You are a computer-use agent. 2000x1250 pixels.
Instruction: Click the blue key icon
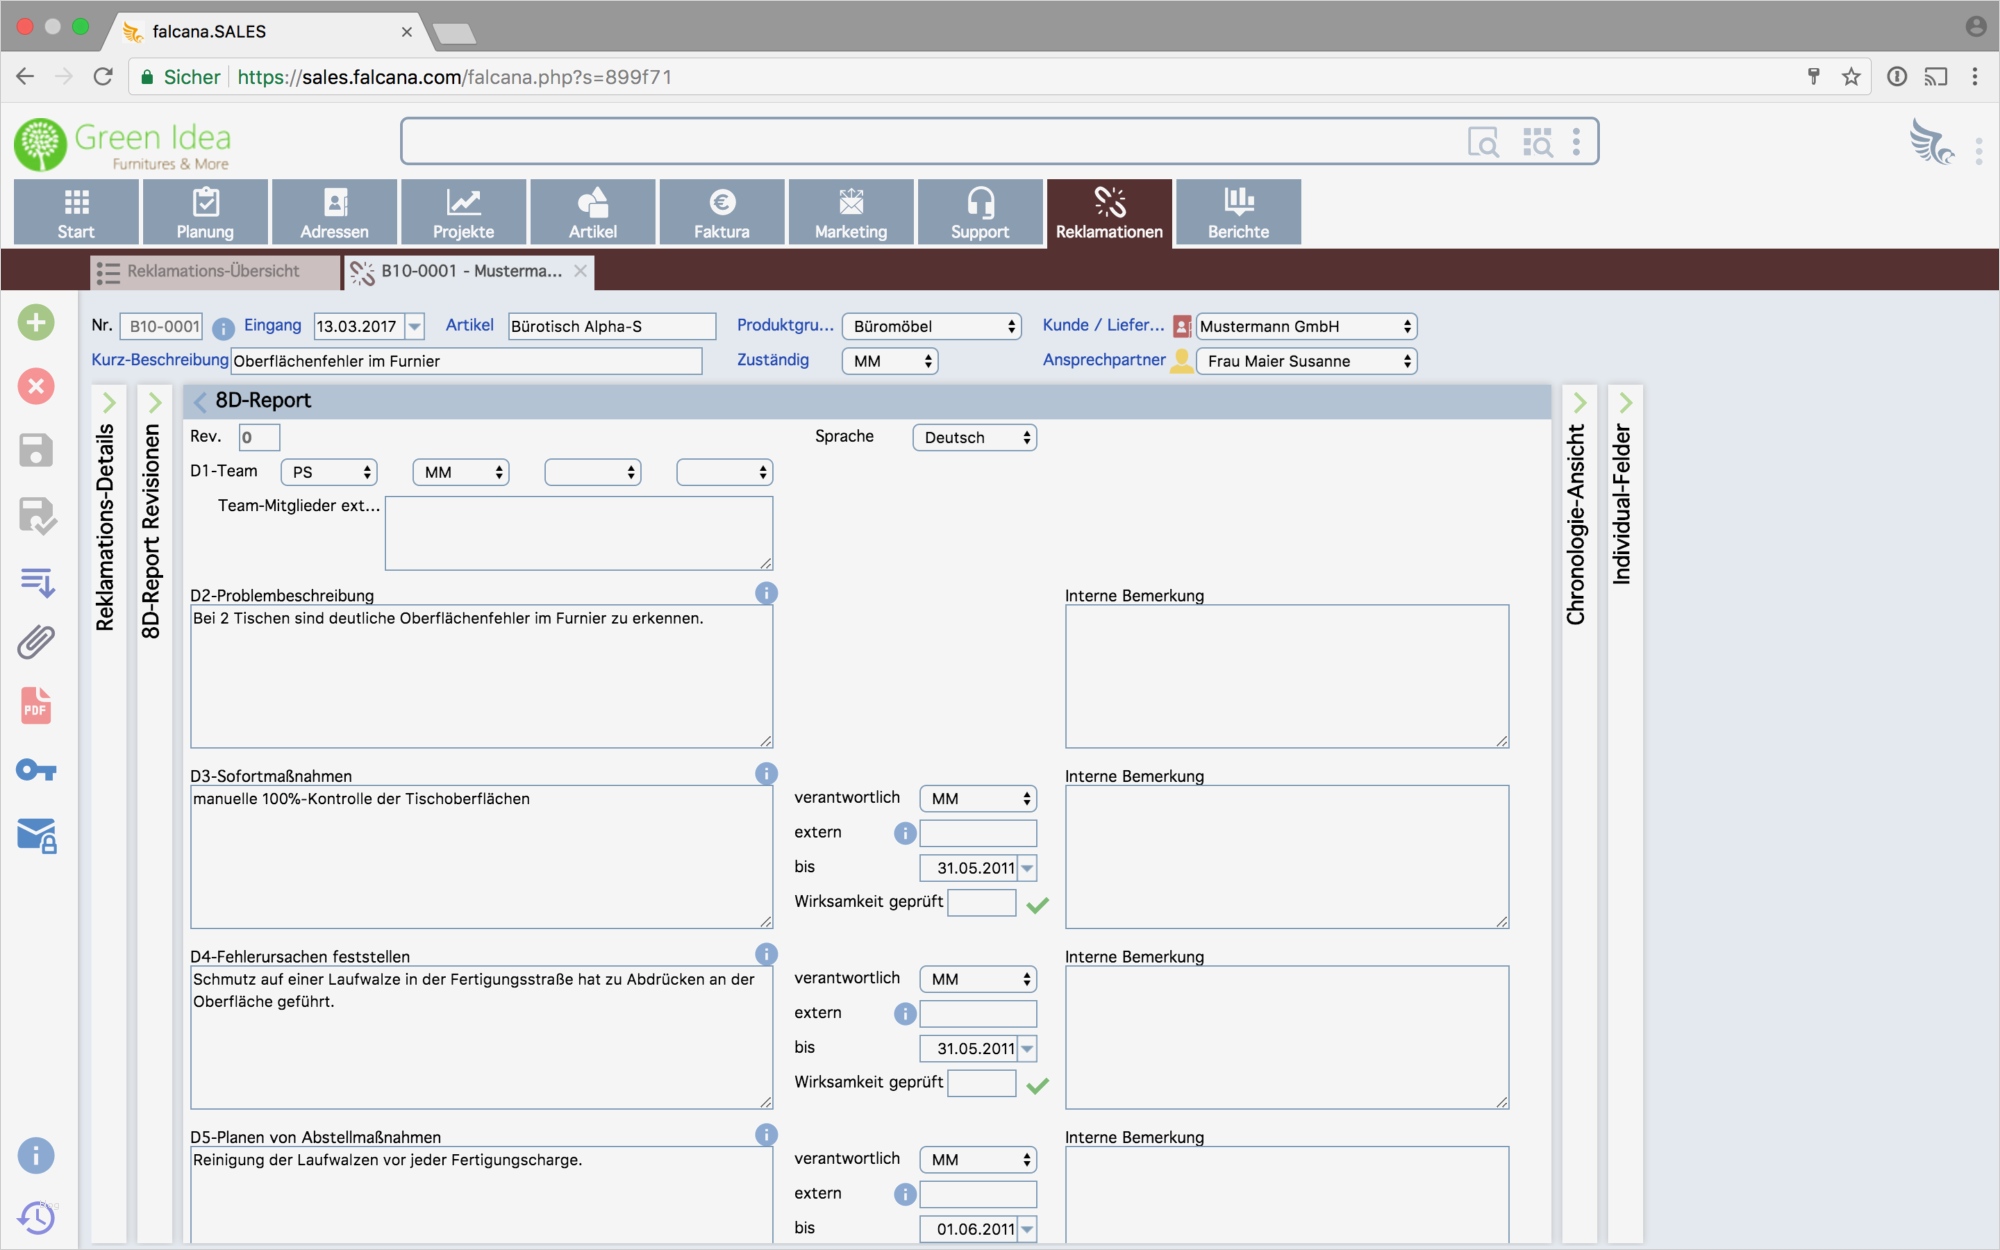(36, 770)
